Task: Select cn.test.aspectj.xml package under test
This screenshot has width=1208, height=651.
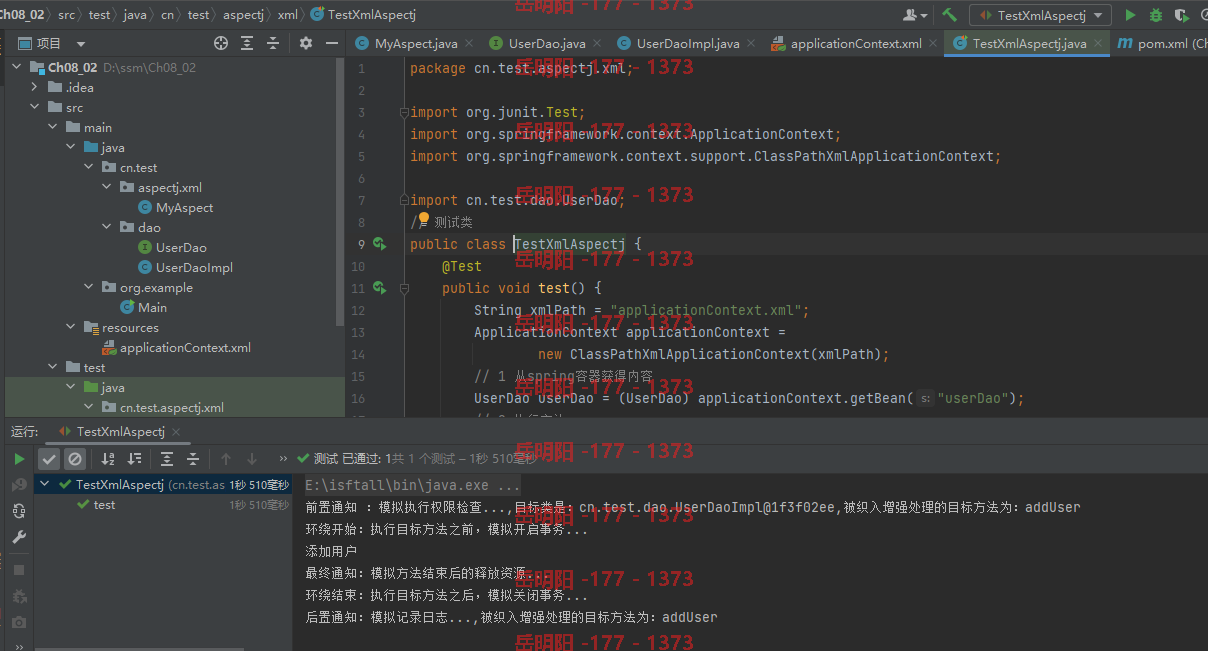Action: click(x=162, y=407)
